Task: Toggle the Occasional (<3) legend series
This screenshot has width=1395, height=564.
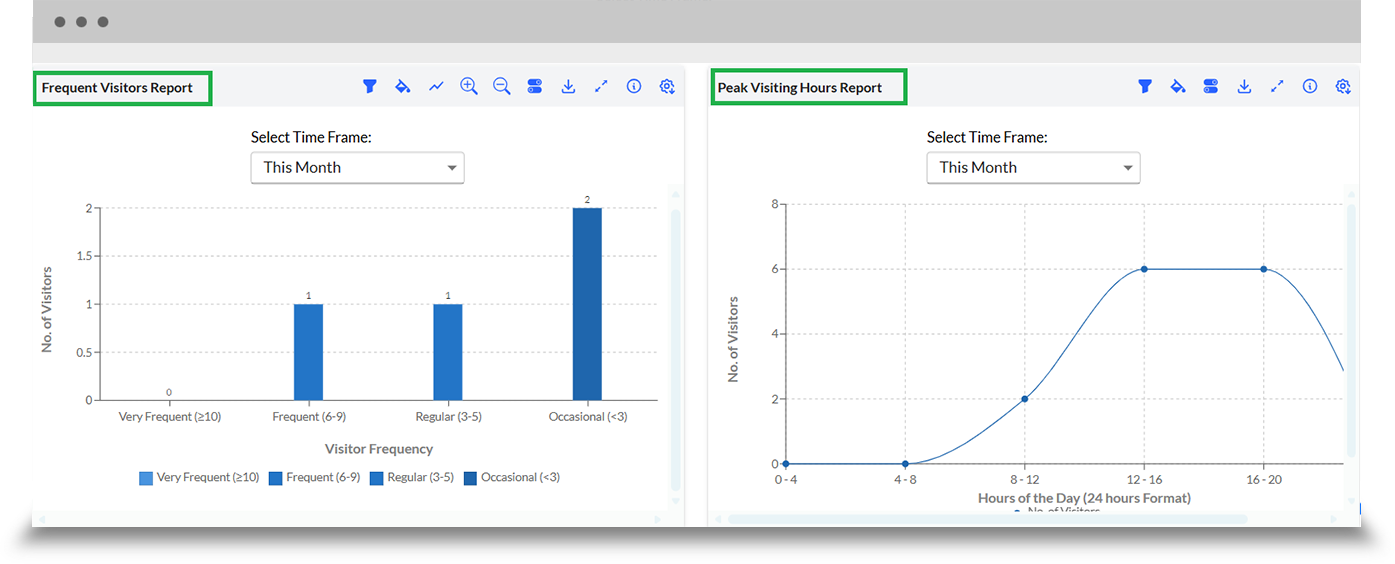Action: pos(511,478)
